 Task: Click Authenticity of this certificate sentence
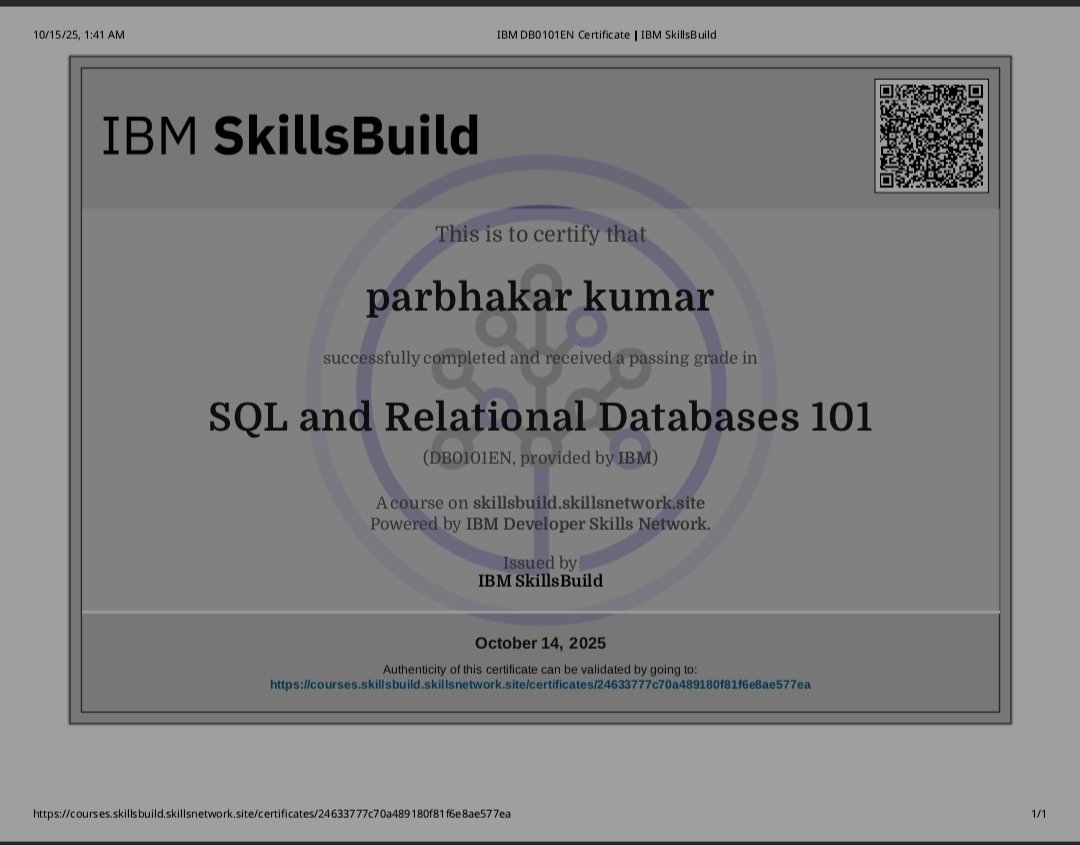(540, 669)
